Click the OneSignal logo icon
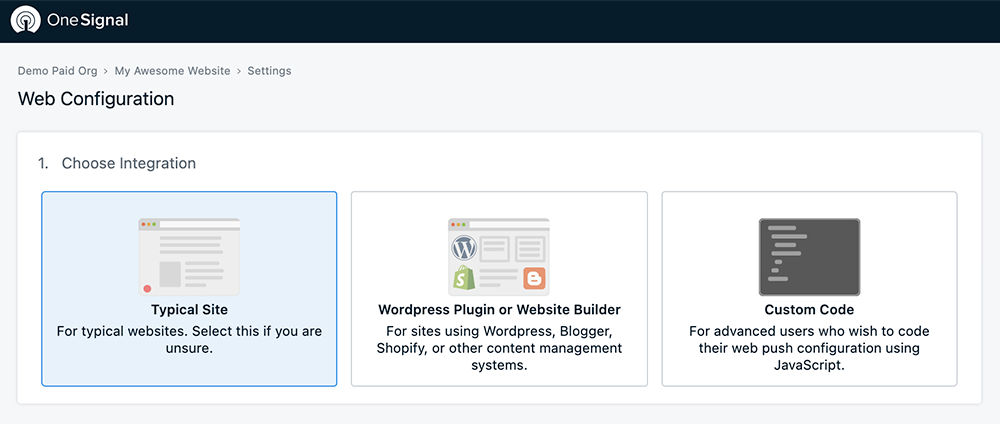Screen dimensions: 1000x424 coord(25,20)
